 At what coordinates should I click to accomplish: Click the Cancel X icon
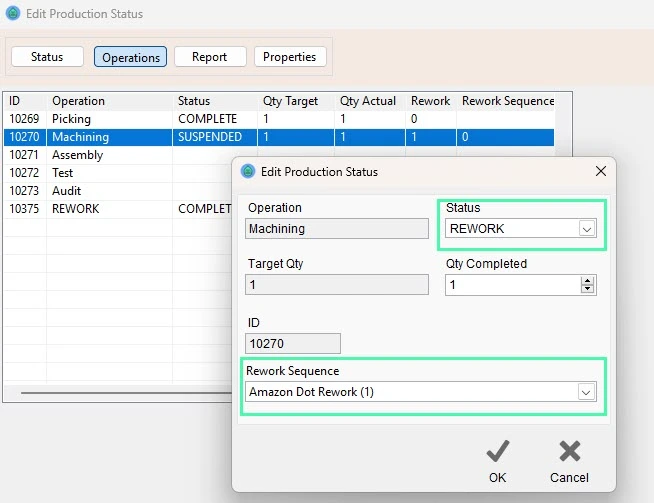pyautogui.click(x=569, y=451)
